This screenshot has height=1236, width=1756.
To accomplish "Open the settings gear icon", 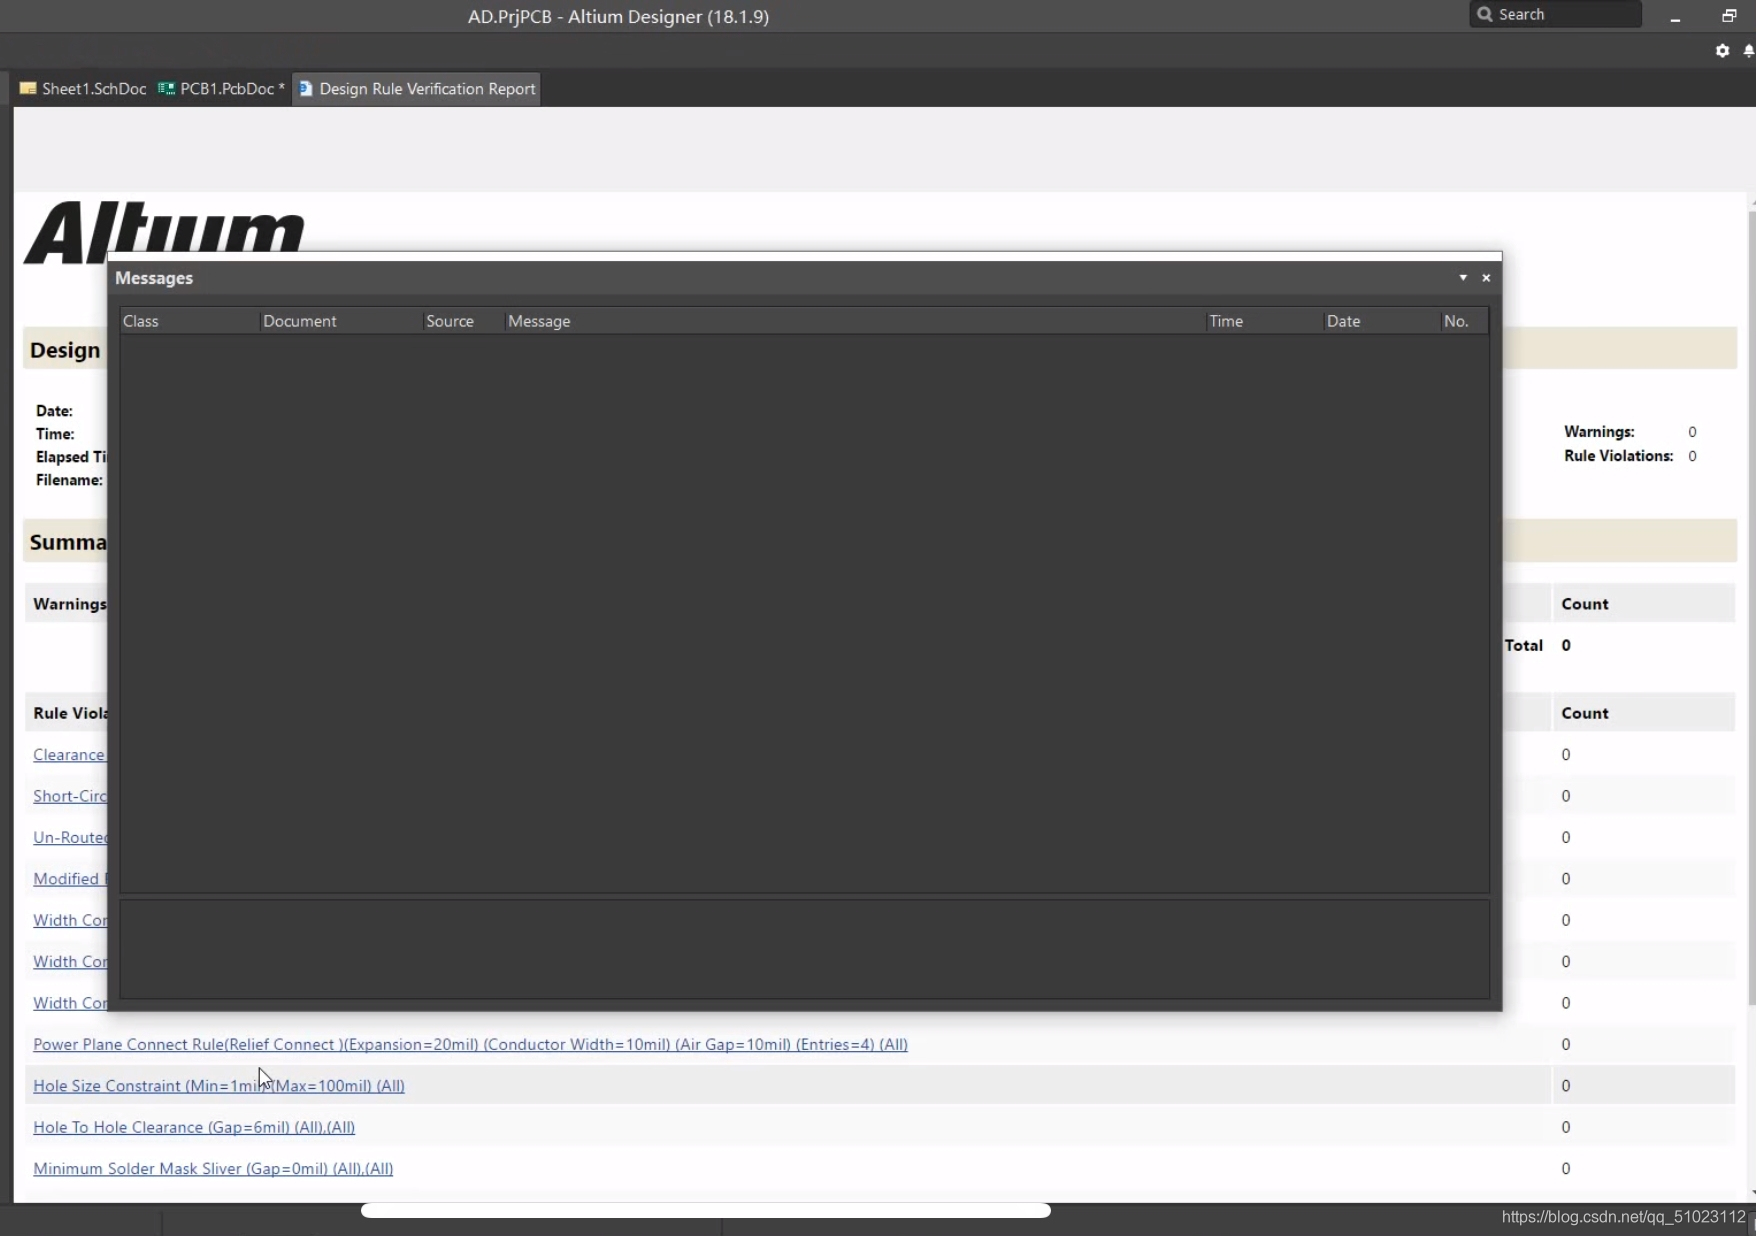I will [1722, 50].
